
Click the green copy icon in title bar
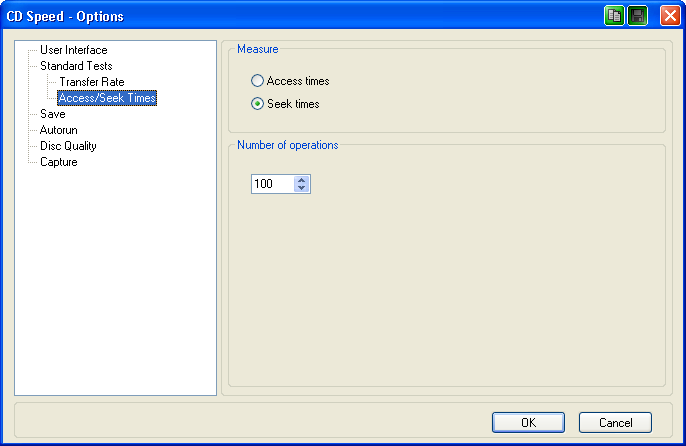[614, 16]
